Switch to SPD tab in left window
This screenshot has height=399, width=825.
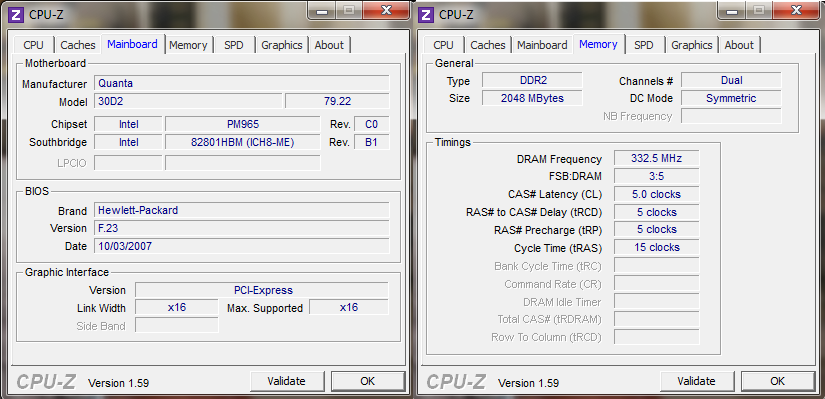click(x=234, y=45)
